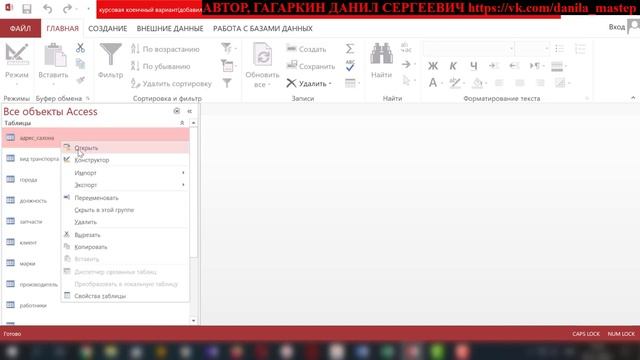Click align left icon in text formatting
The image size is (640, 360).
(x=499, y=83)
